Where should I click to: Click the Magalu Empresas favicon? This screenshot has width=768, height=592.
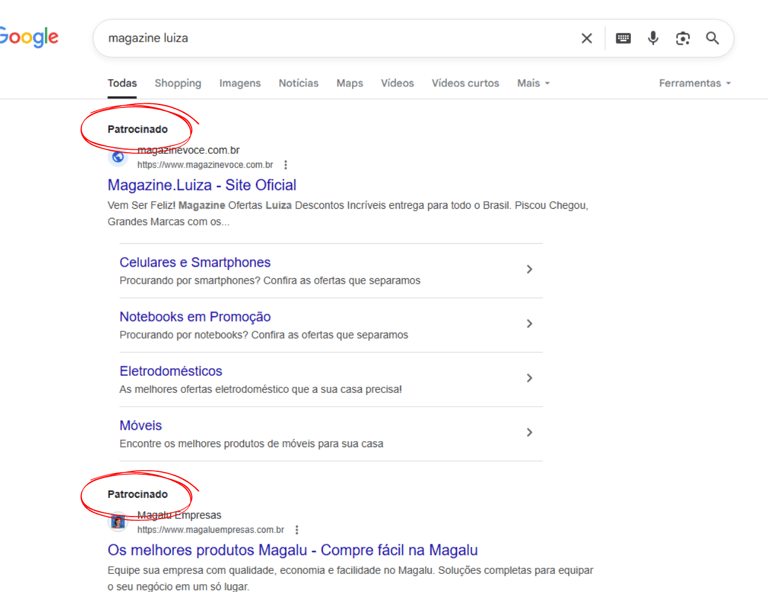pyautogui.click(x=118, y=522)
